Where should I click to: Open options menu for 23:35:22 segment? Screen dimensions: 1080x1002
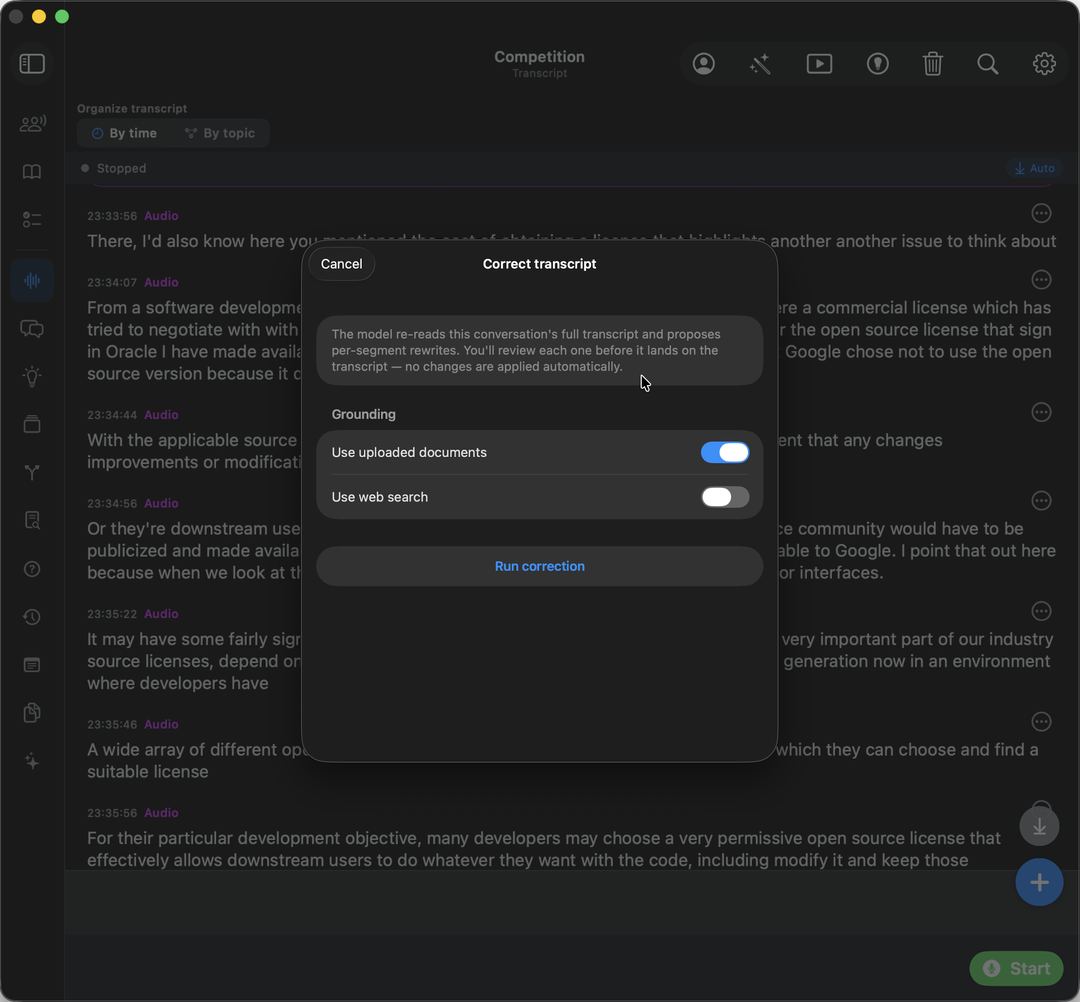(x=1041, y=612)
